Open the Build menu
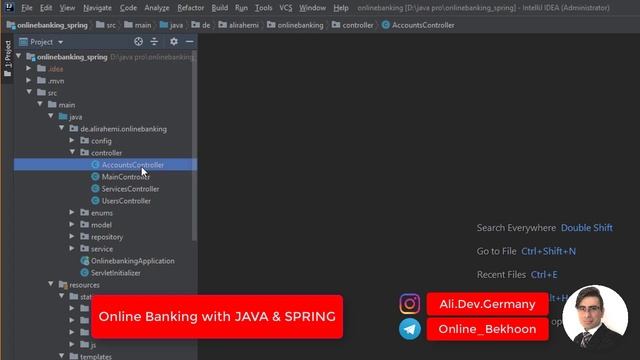The width and height of the screenshot is (640, 360). coord(220,8)
